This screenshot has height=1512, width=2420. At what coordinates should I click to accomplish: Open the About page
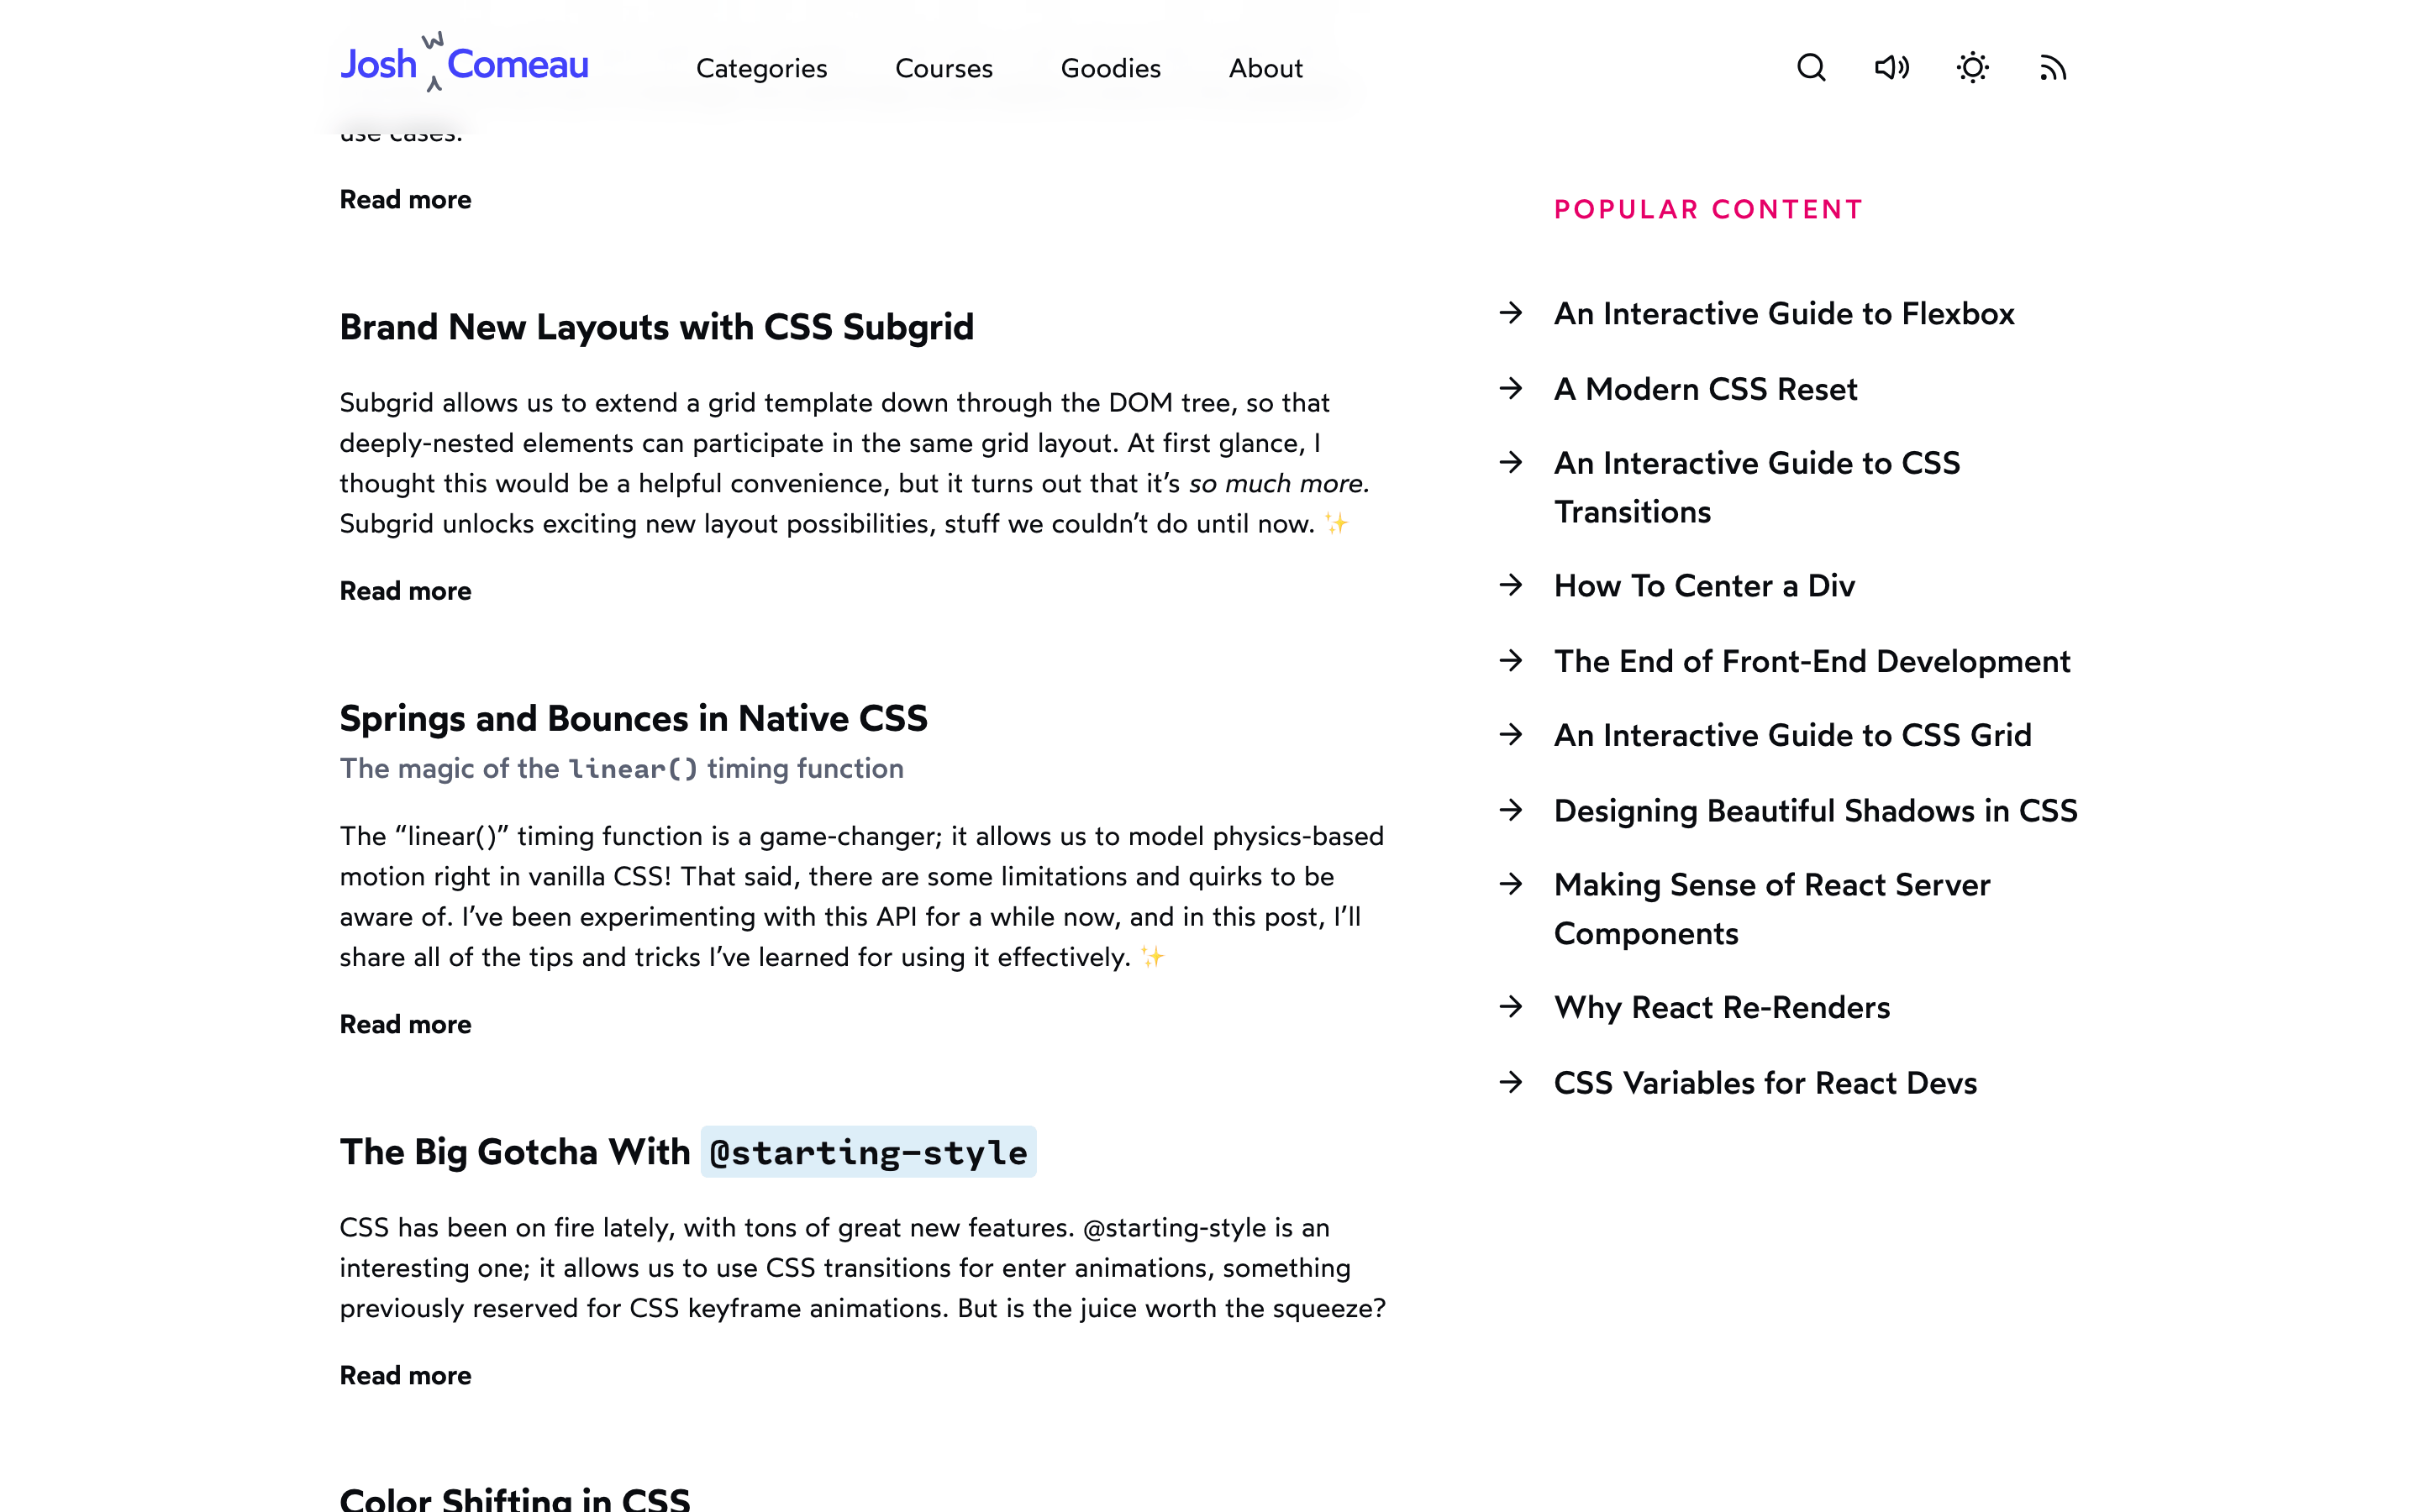1265,68
